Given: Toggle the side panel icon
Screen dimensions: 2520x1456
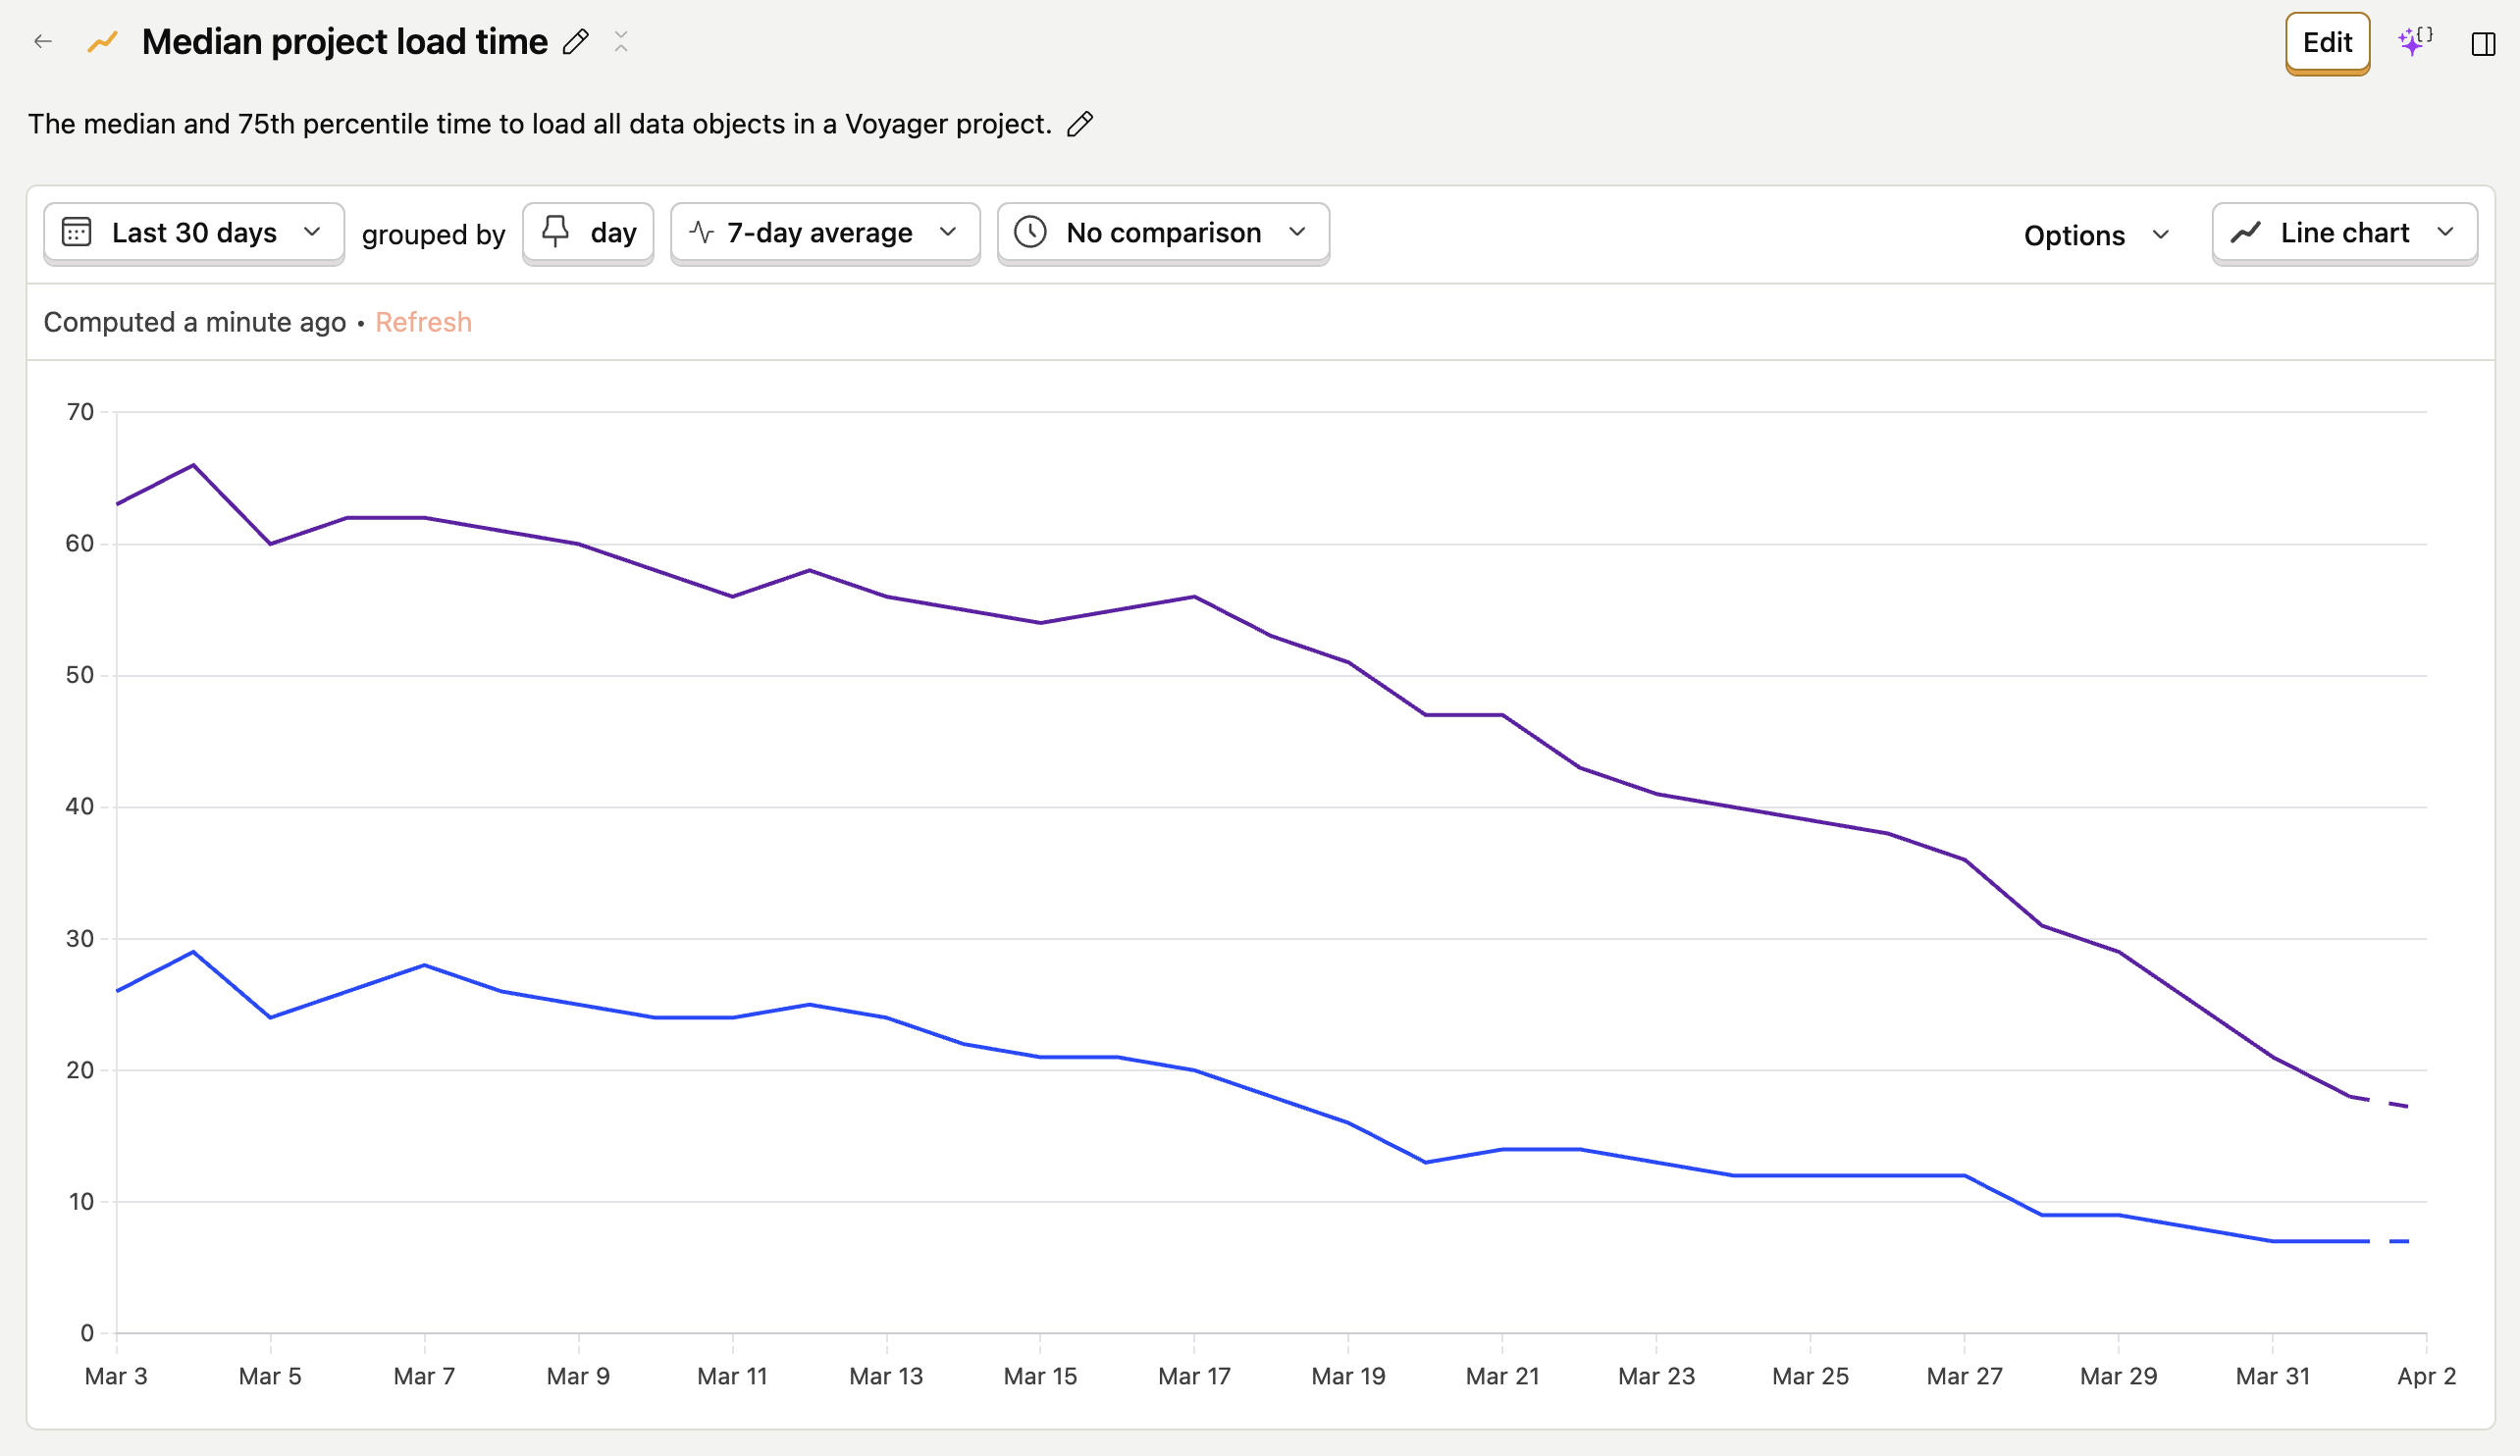Looking at the screenshot, I should [x=2483, y=44].
